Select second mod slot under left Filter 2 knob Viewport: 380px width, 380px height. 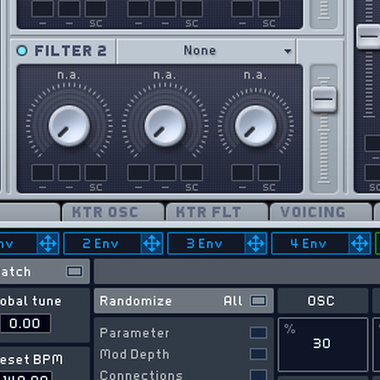coord(69,173)
